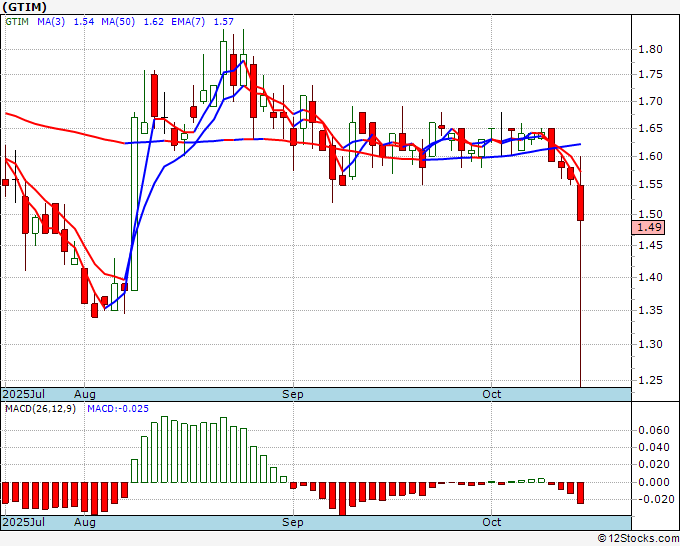The width and height of the screenshot is (680, 546).
Task: Click the 0.020 MACD axis label
Action: point(654,464)
